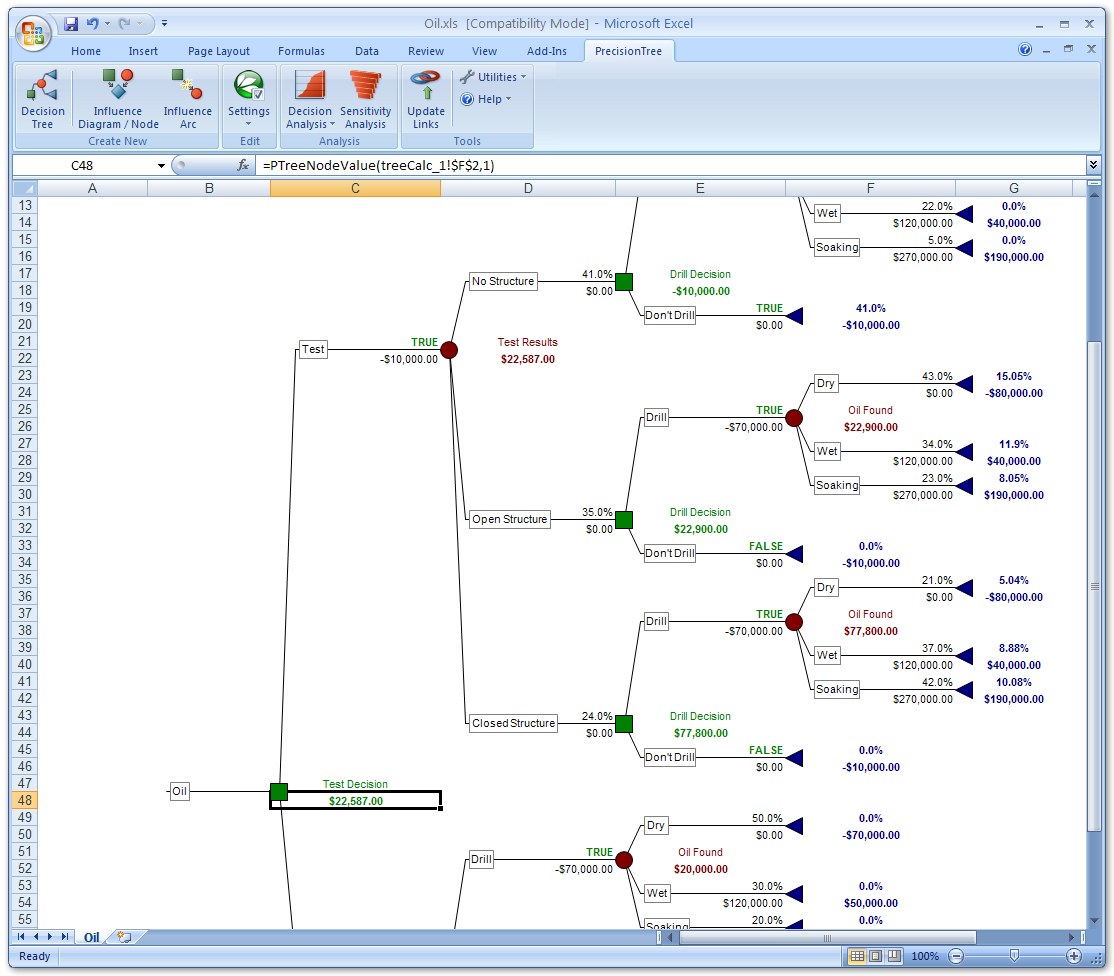Open the Name Box dropdown
This screenshot has width=1114, height=976.
pos(161,166)
